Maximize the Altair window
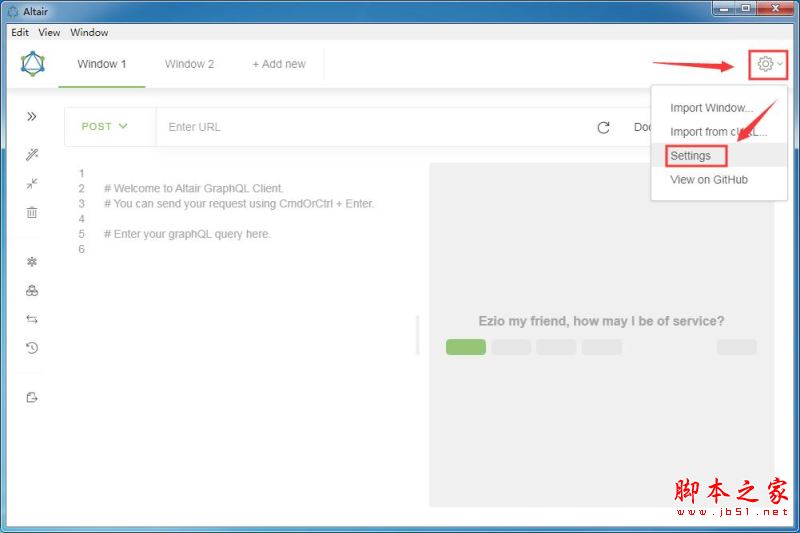 [745, 8]
